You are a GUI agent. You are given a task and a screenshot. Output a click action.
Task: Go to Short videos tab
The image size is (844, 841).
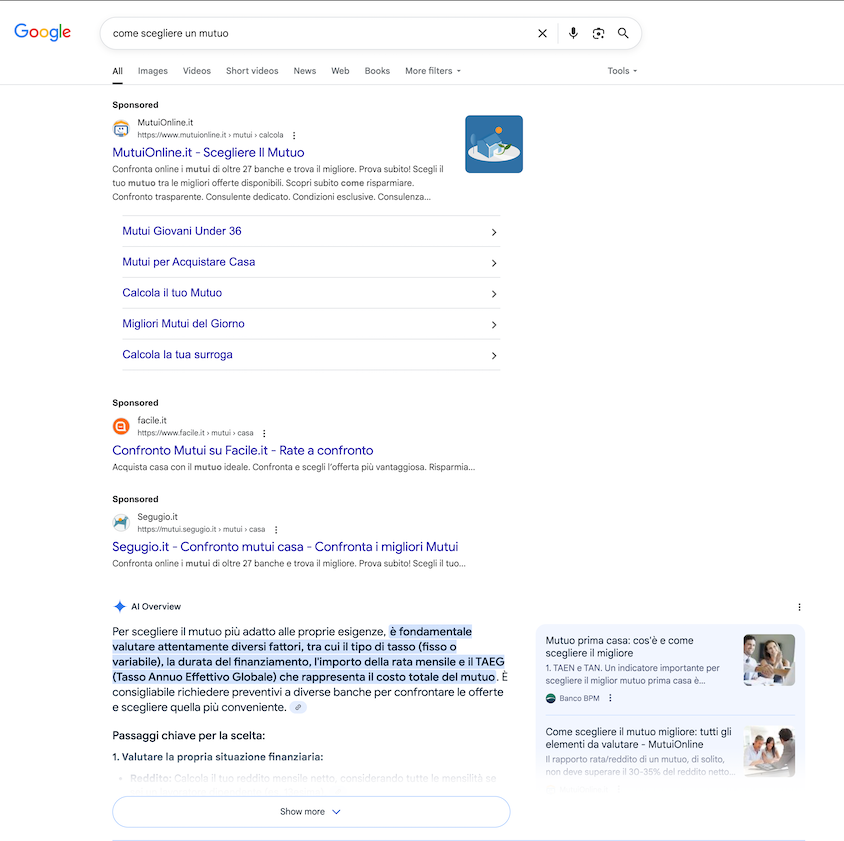point(252,71)
